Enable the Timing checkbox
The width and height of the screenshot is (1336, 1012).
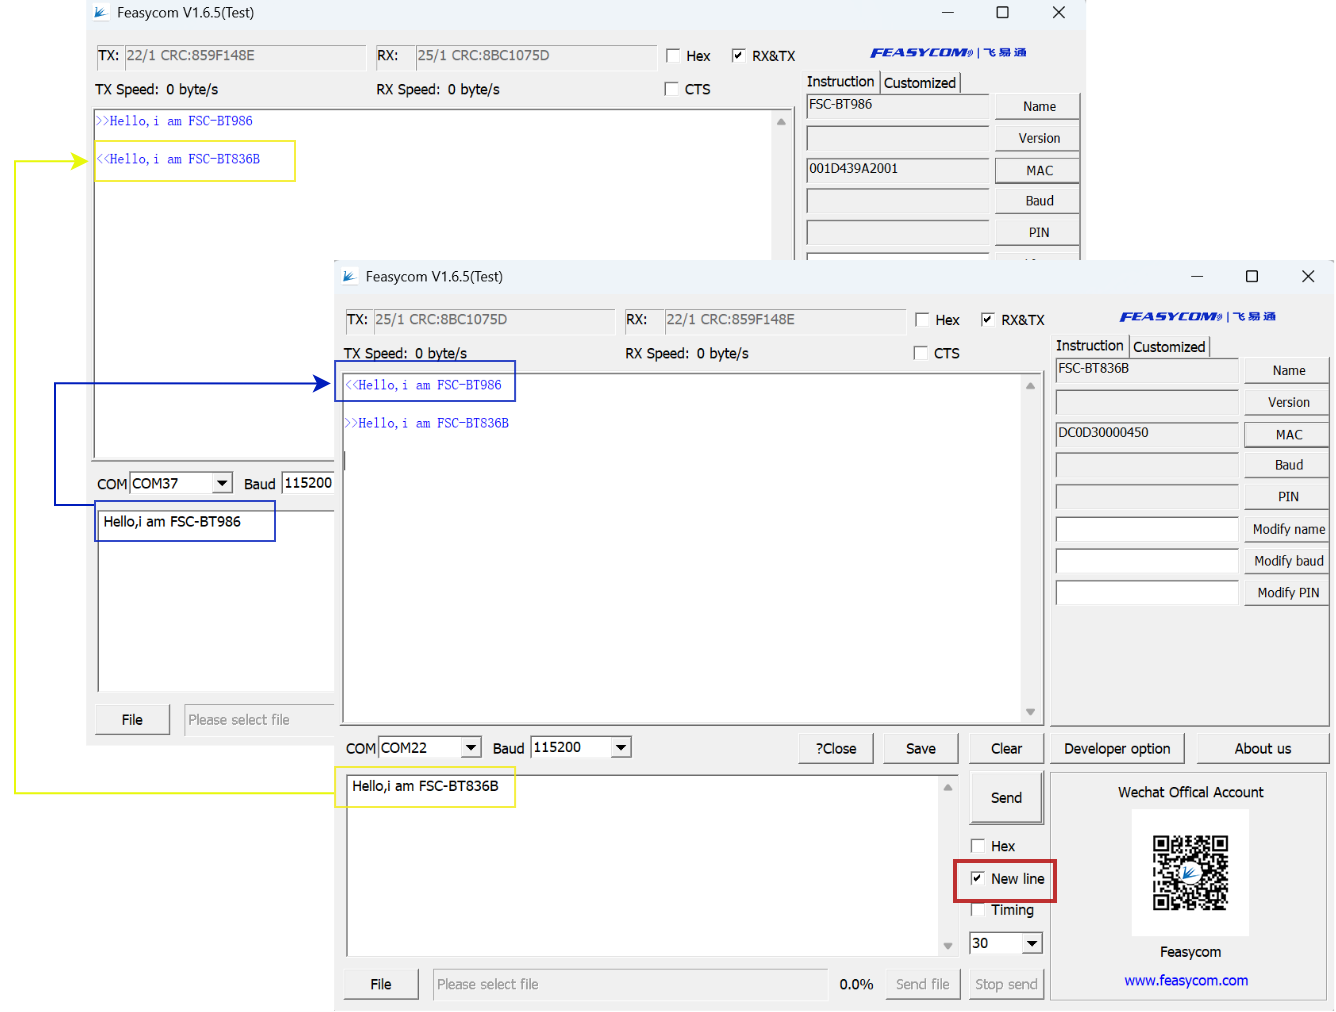pyautogui.click(x=976, y=910)
